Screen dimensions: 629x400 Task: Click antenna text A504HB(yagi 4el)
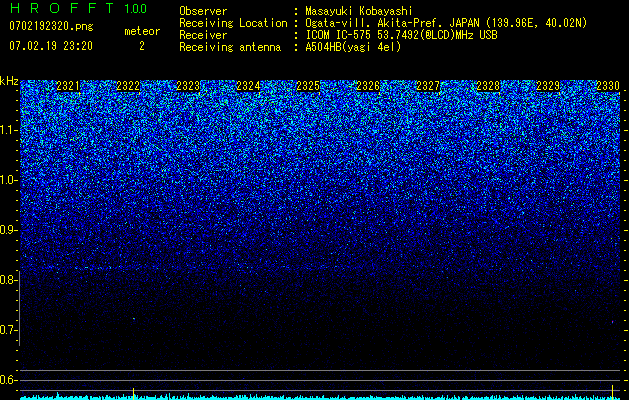pos(353,47)
